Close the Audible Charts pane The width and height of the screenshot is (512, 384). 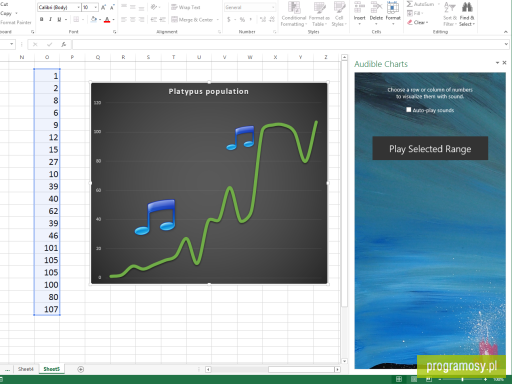(504, 63)
